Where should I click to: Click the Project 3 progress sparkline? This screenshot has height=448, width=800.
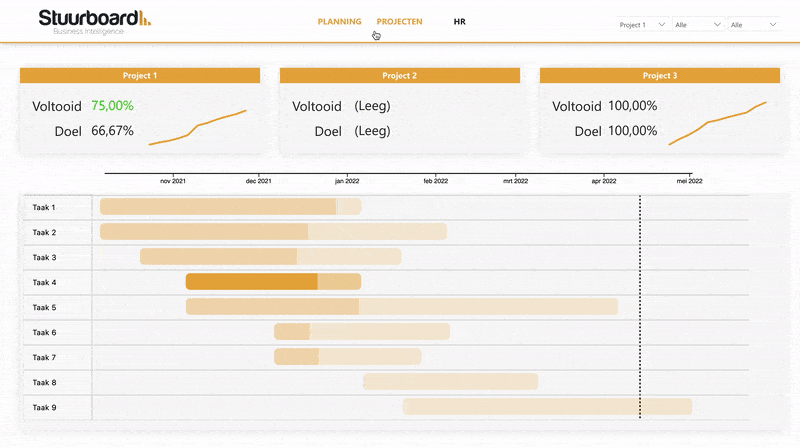coord(718,124)
